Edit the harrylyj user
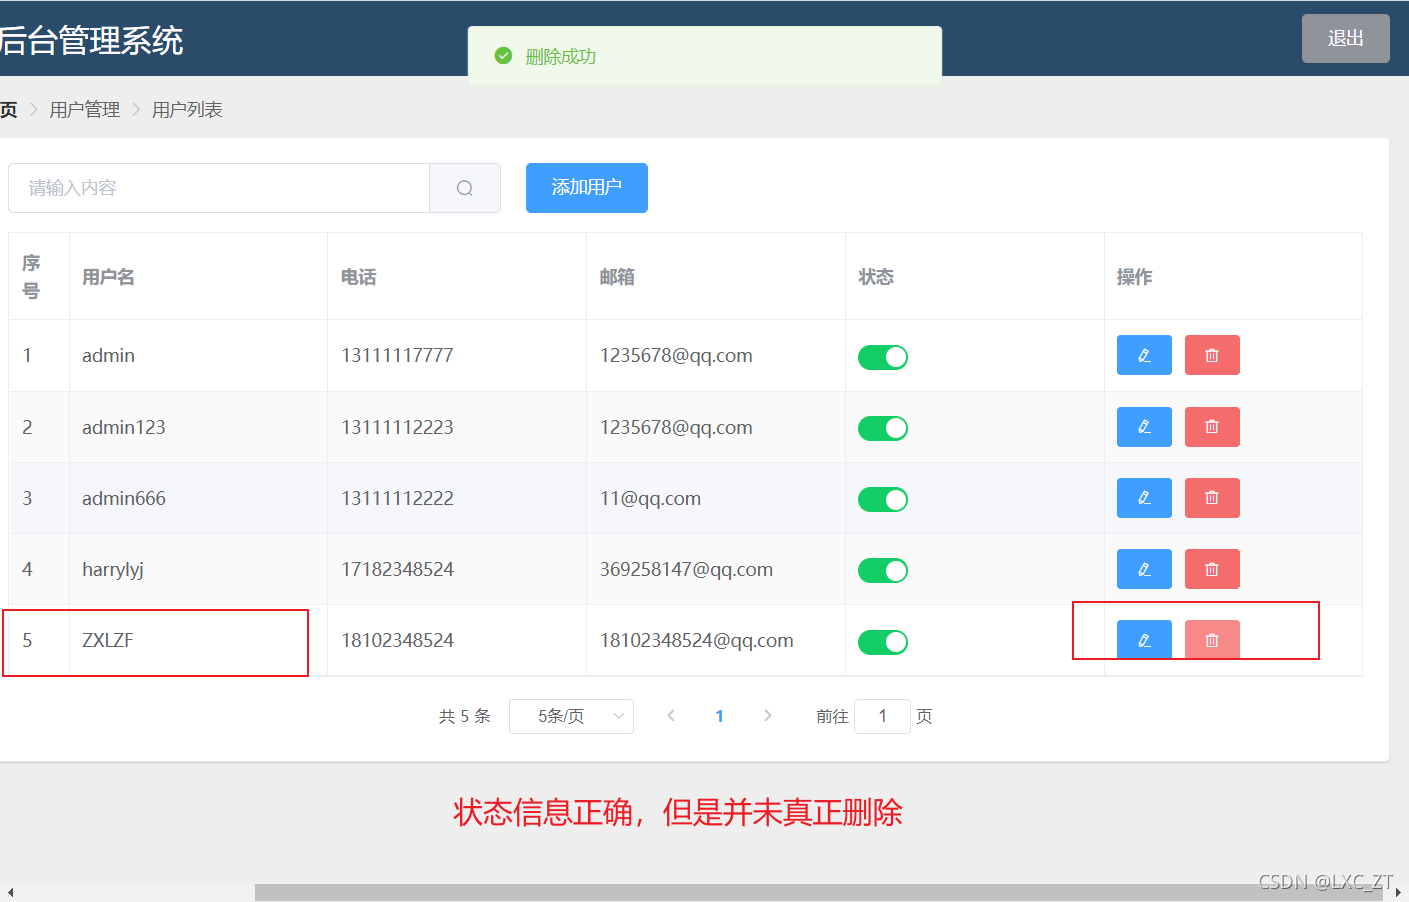 coord(1144,569)
